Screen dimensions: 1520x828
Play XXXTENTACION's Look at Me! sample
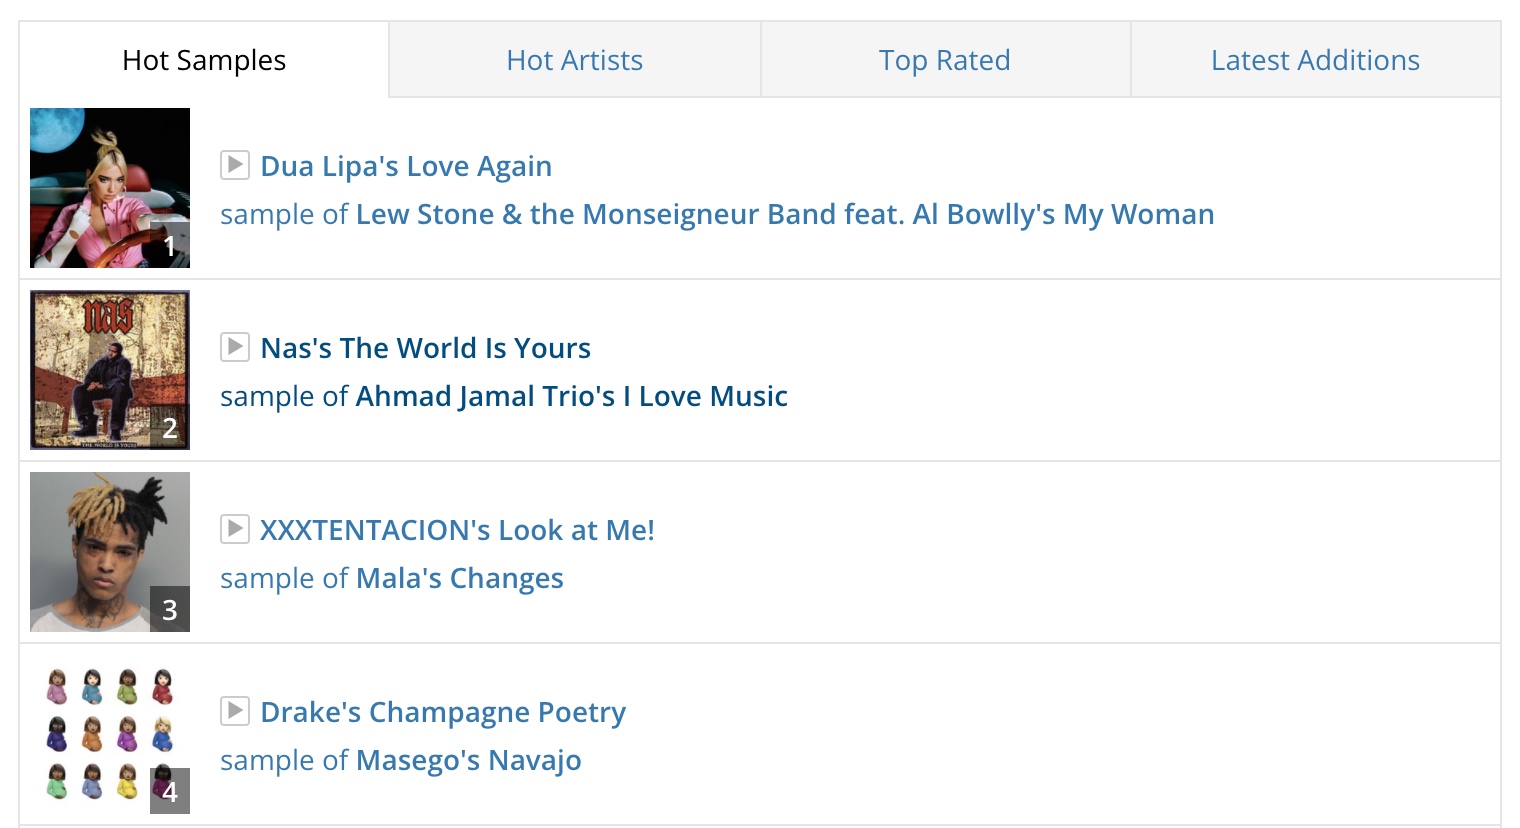click(x=234, y=528)
